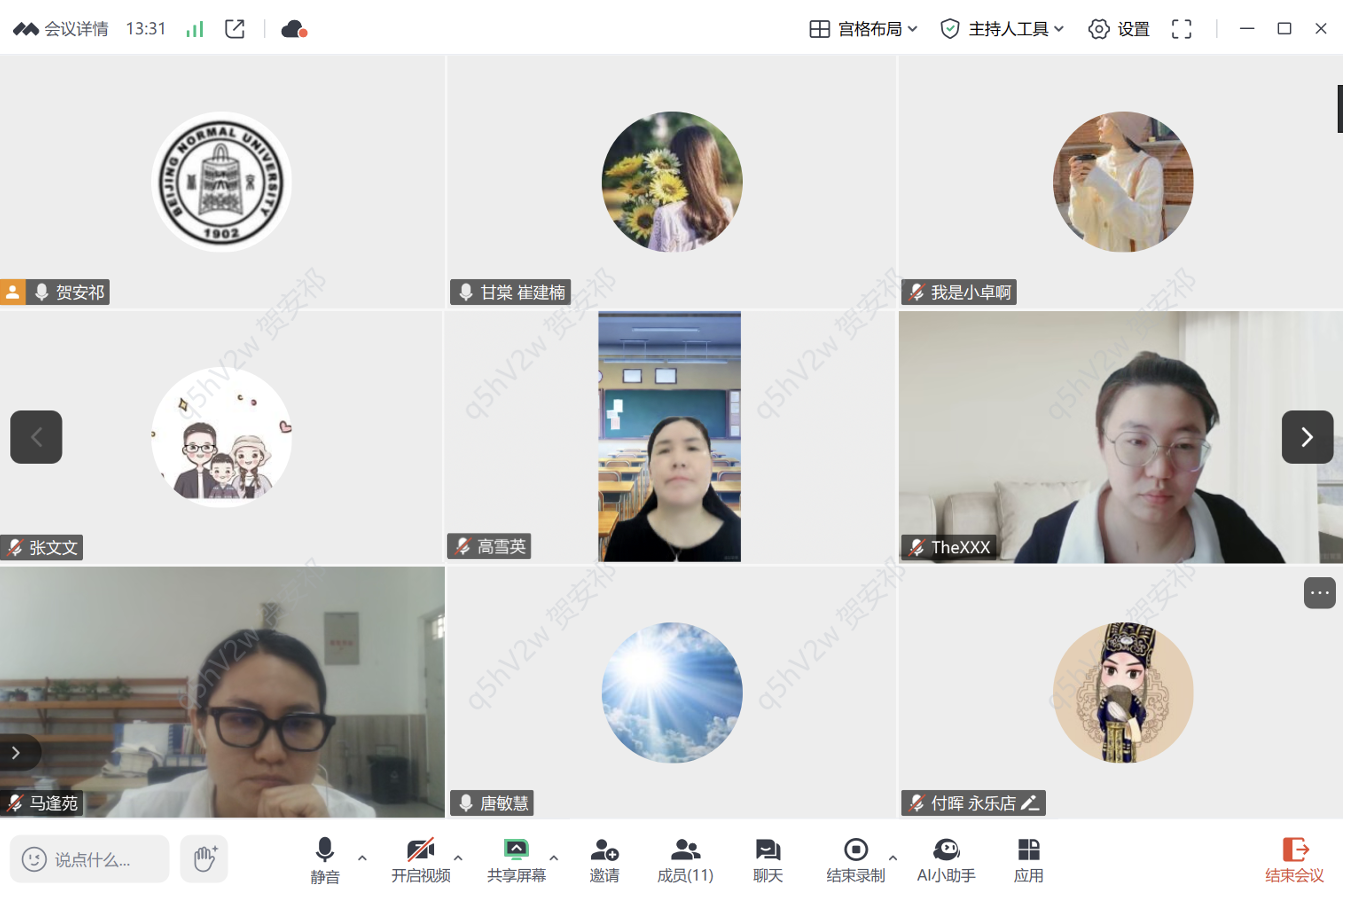Click the 说点什么 message input field
Screen dimensions: 1346x904
(90, 859)
